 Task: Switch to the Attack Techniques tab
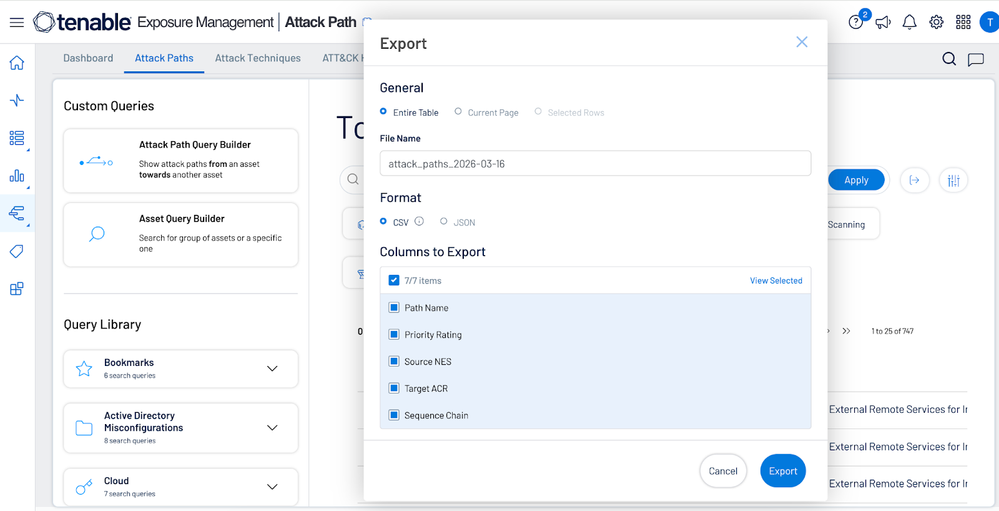point(257,58)
